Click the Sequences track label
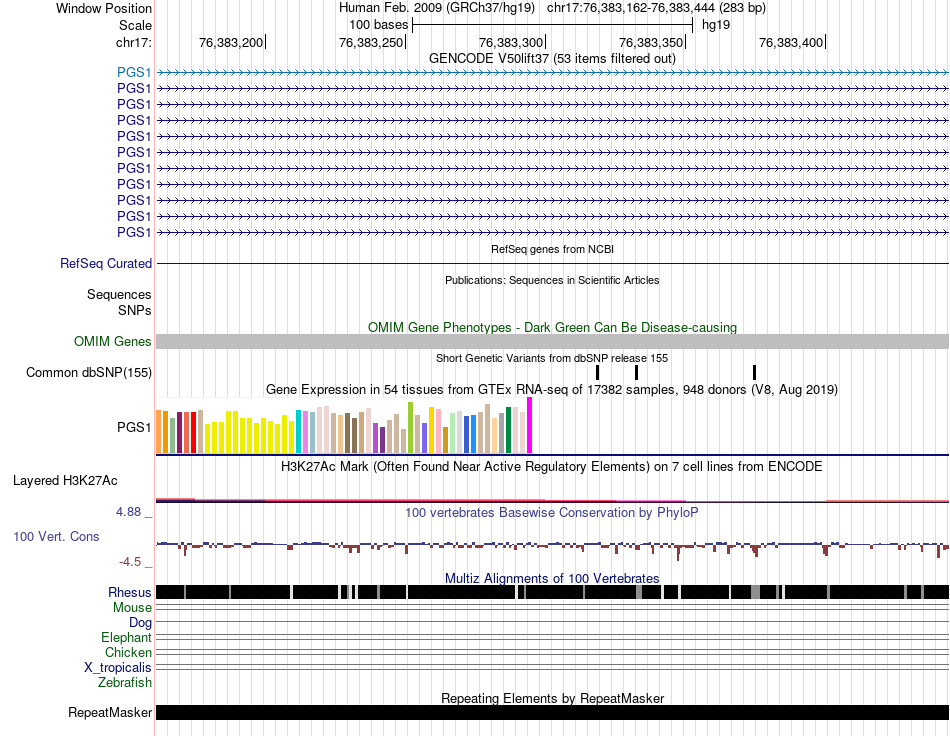 (x=119, y=294)
